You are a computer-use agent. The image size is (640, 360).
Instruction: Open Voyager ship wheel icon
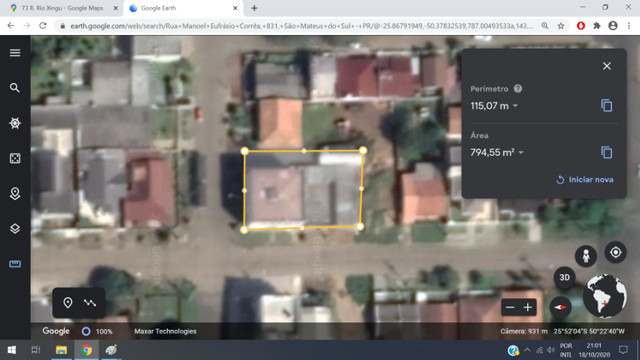coord(15,123)
